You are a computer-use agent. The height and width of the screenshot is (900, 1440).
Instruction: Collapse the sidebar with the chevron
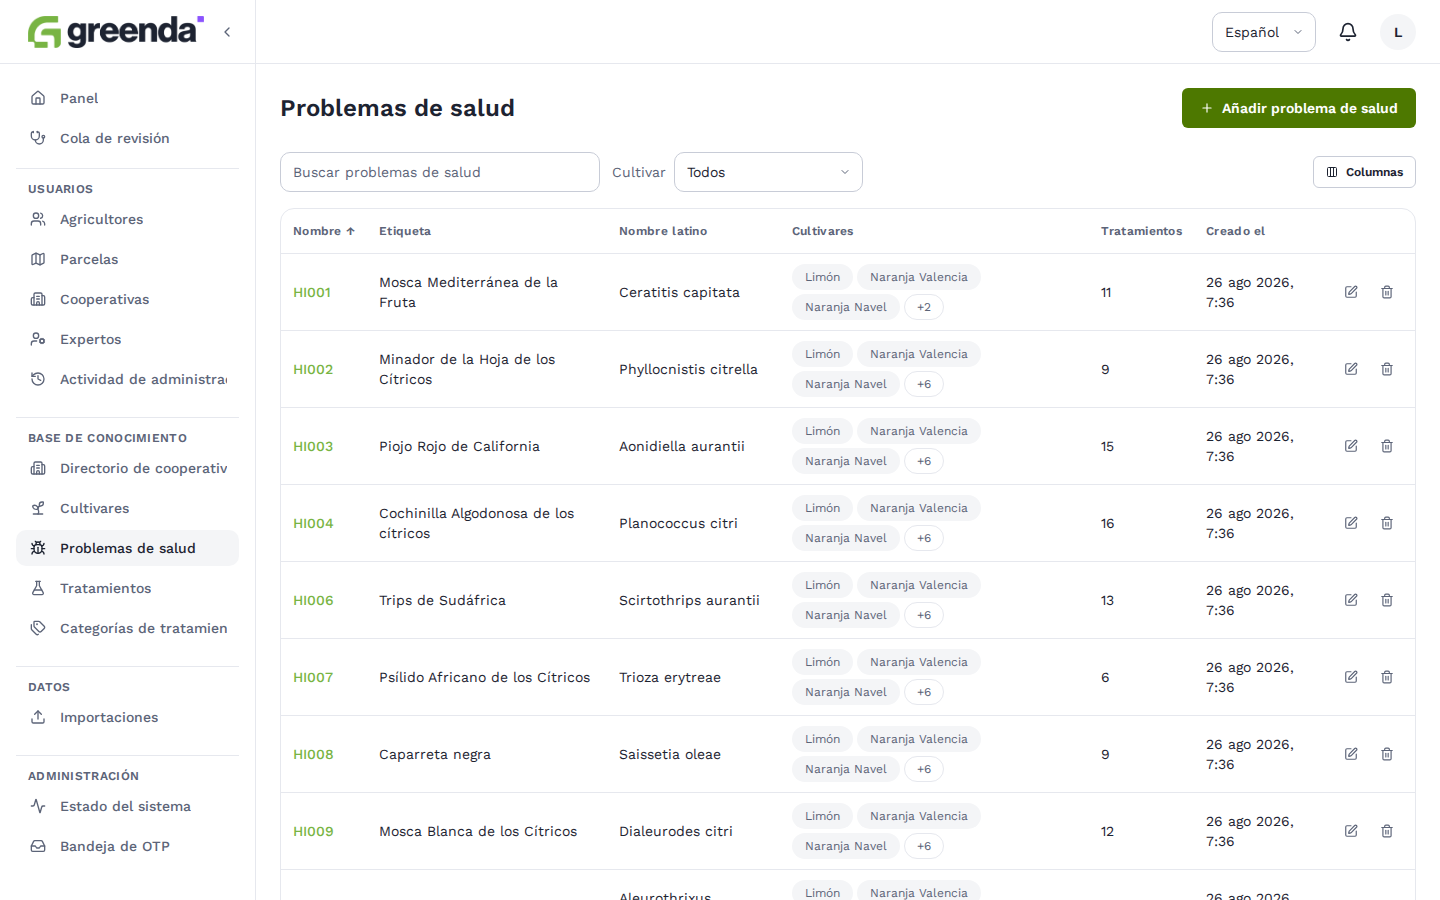point(227,32)
